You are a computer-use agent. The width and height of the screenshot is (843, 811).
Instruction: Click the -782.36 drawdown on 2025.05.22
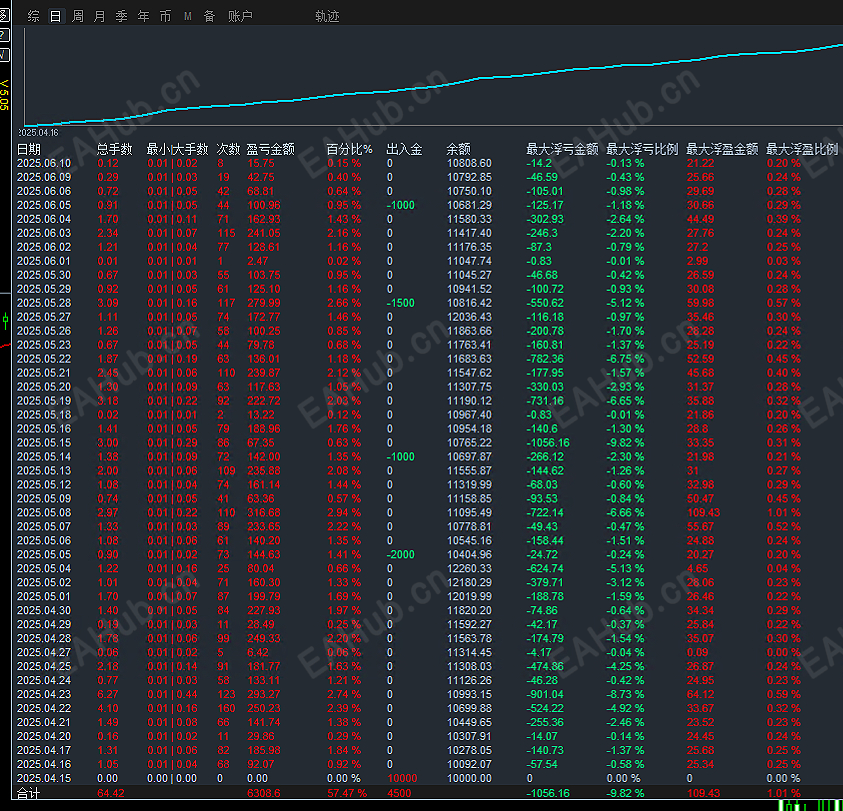(x=545, y=359)
